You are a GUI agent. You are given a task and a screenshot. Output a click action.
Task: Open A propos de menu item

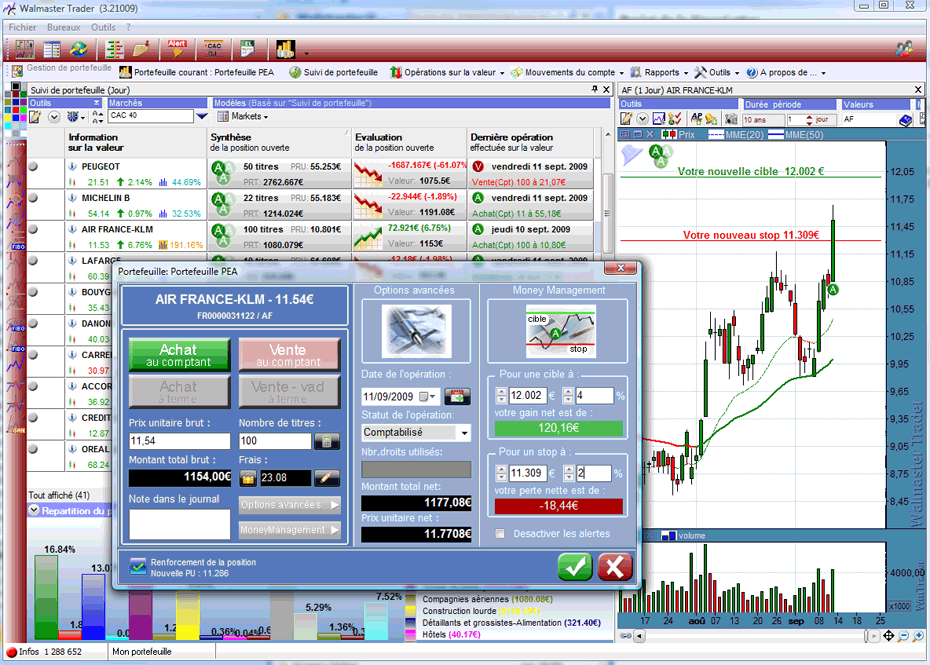786,72
